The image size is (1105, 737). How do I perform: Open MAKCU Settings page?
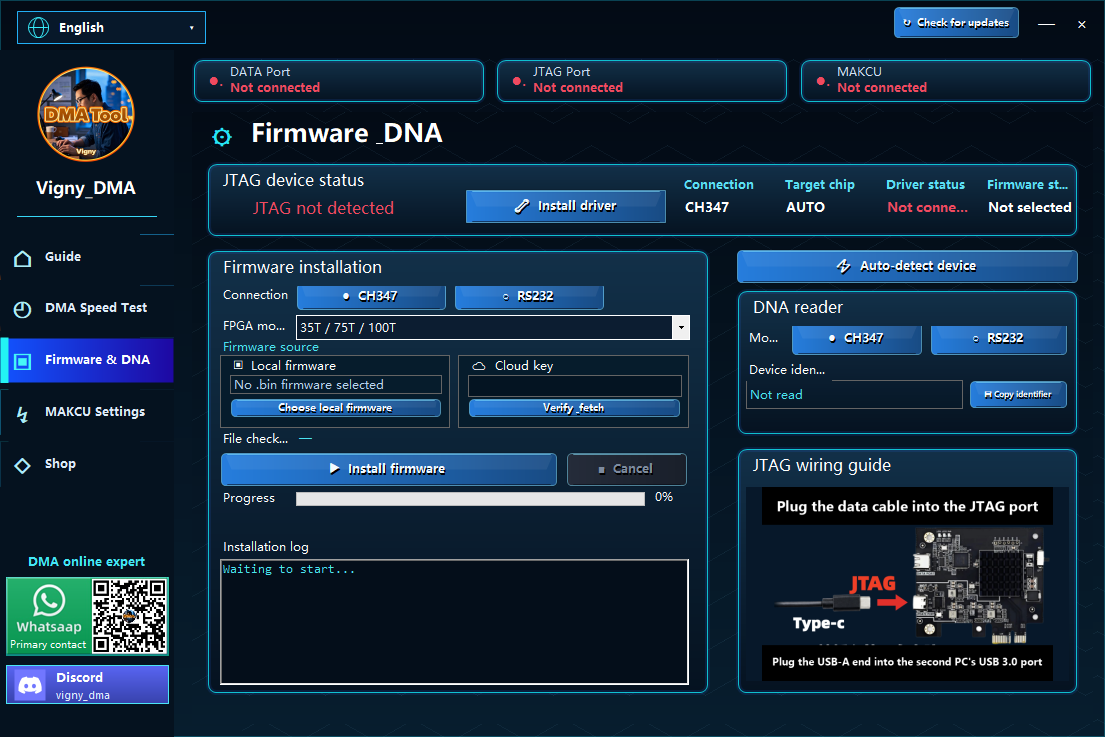[87, 412]
